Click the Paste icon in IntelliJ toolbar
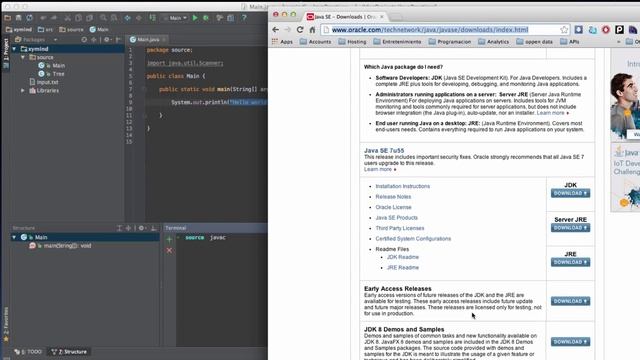This screenshot has height=360, width=640. 89,18
